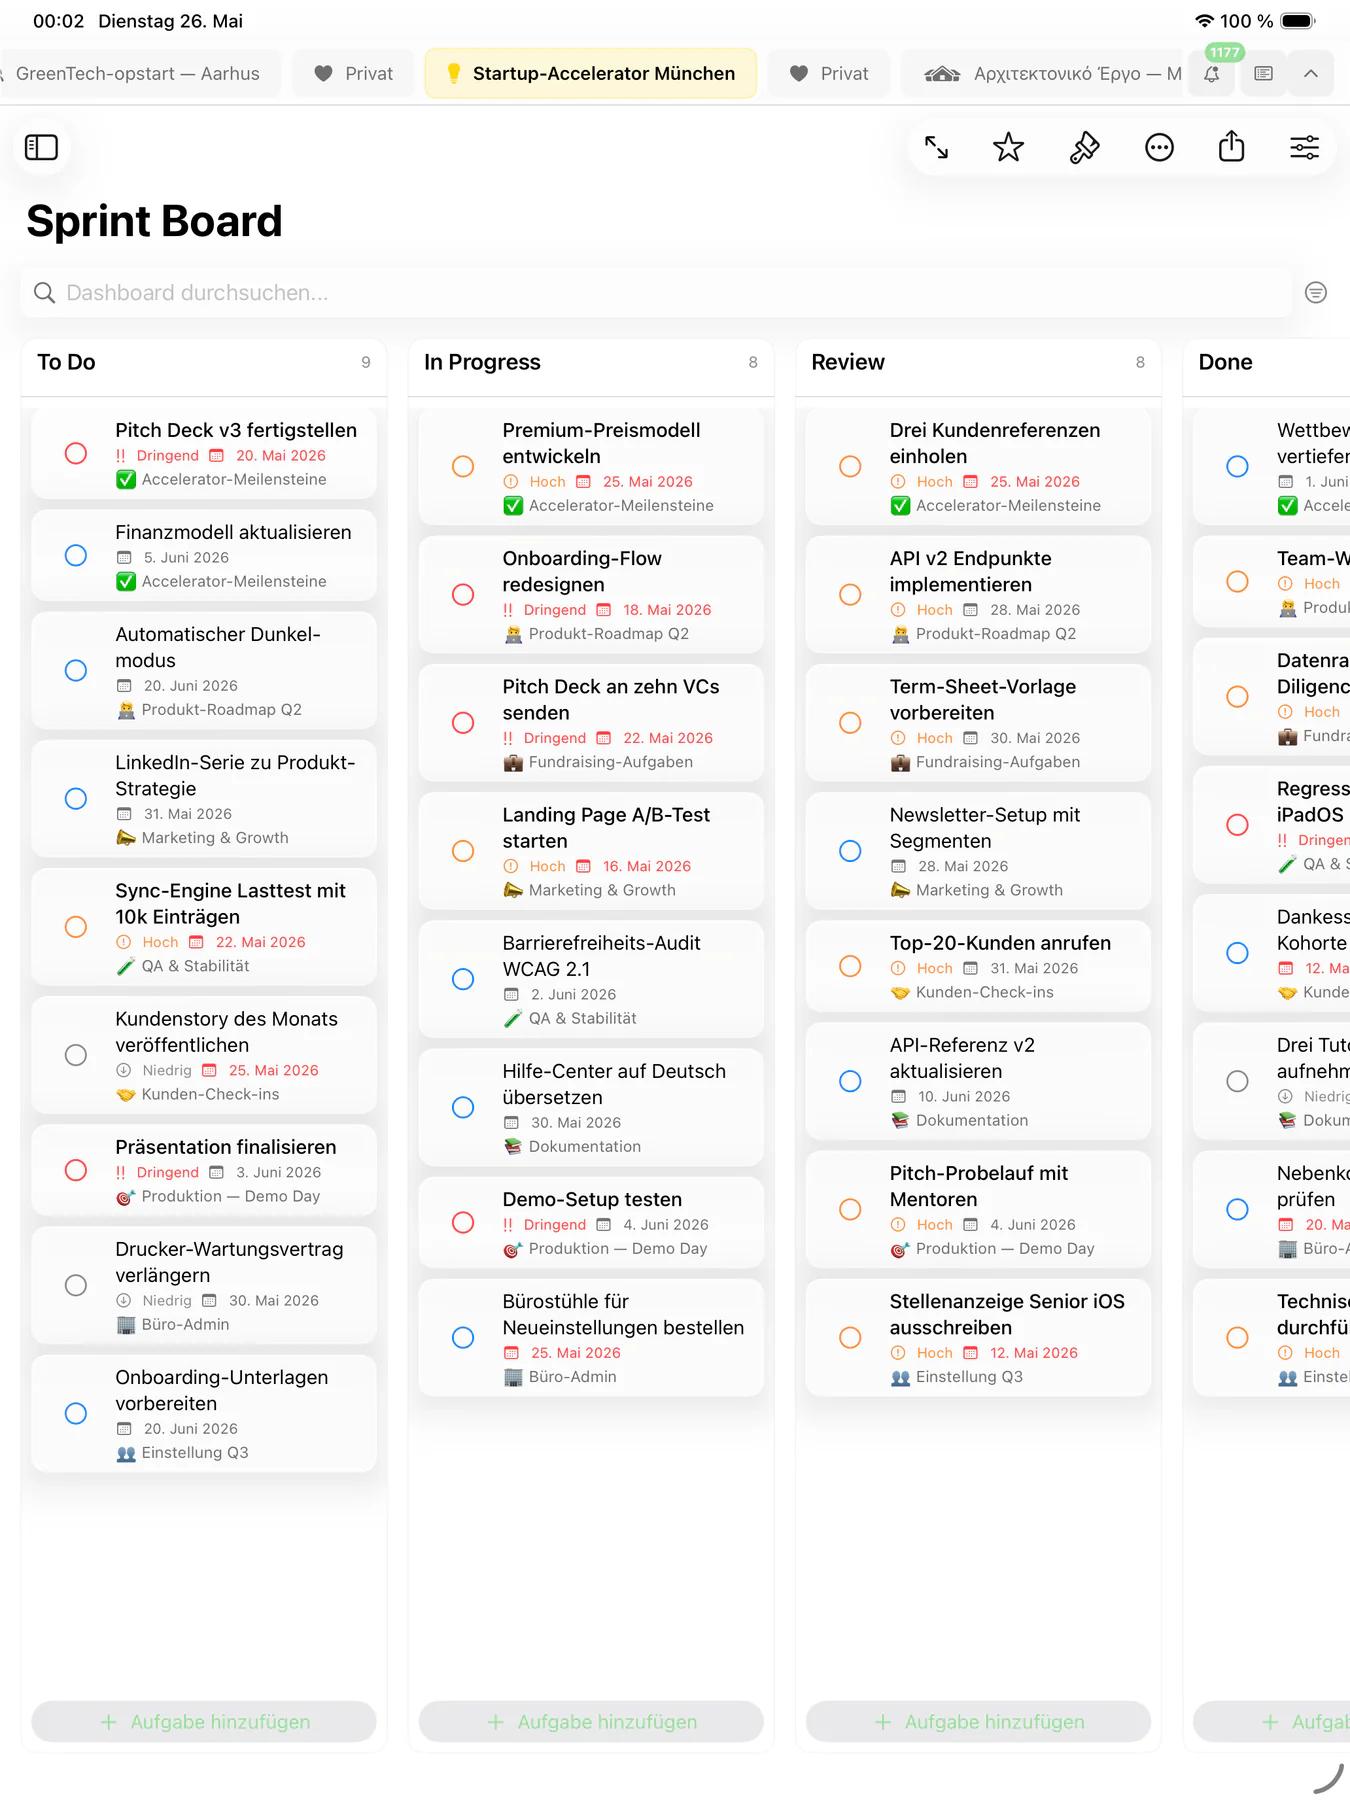Viewport: 1350px width, 1800px height.
Task: Share the board via the share icon
Action: click(1232, 146)
